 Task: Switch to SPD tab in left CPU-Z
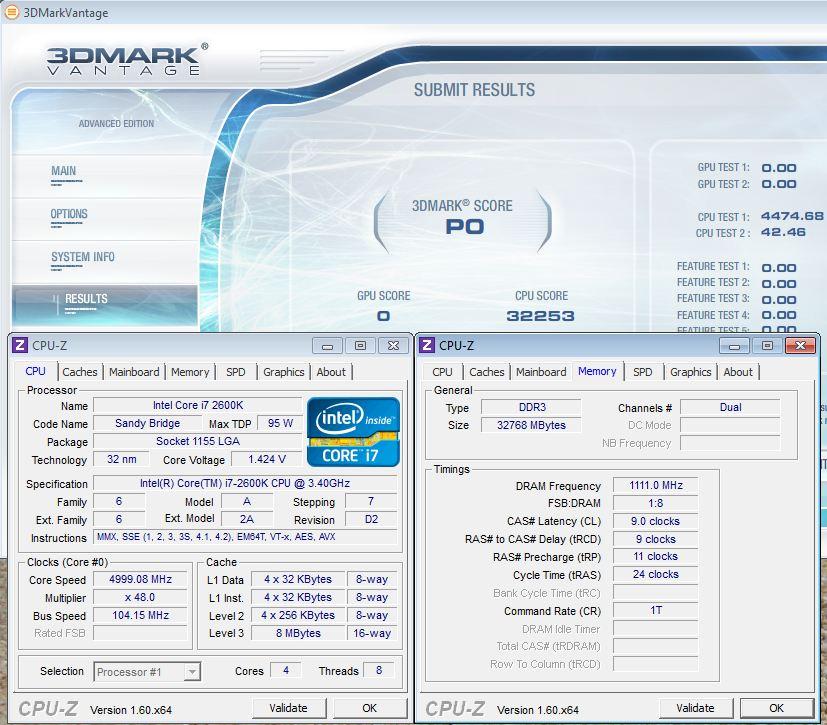(x=236, y=372)
